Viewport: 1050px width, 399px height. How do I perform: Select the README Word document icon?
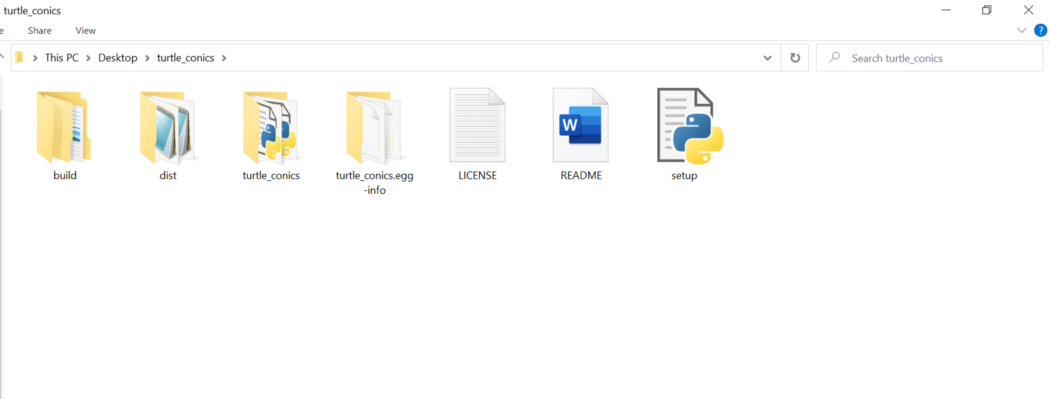click(x=581, y=125)
